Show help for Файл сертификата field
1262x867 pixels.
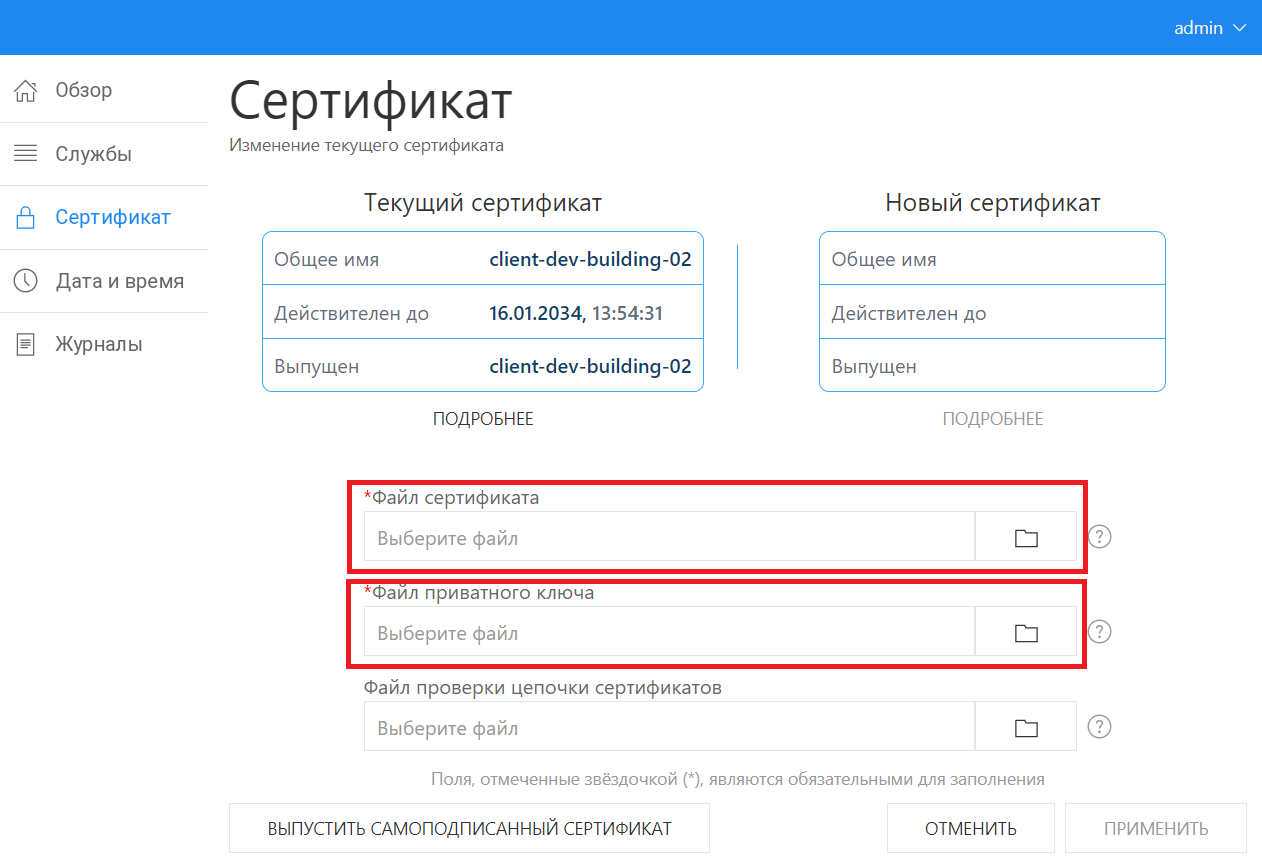[x=1100, y=537]
